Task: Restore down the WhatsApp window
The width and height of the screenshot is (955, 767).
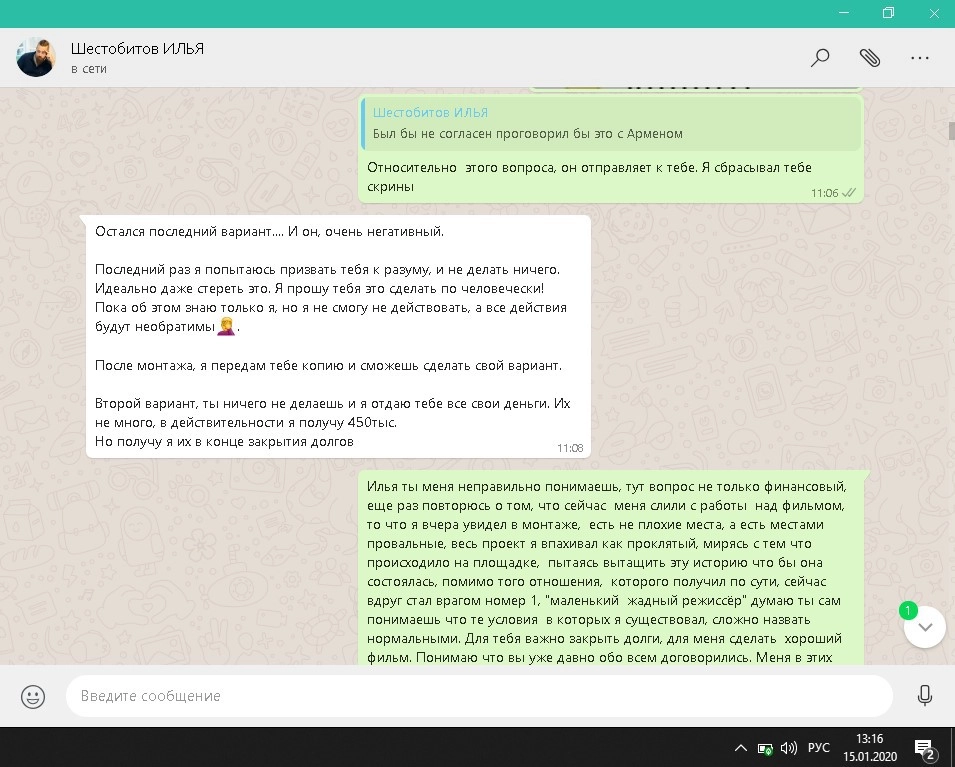Action: tap(888, 13)
